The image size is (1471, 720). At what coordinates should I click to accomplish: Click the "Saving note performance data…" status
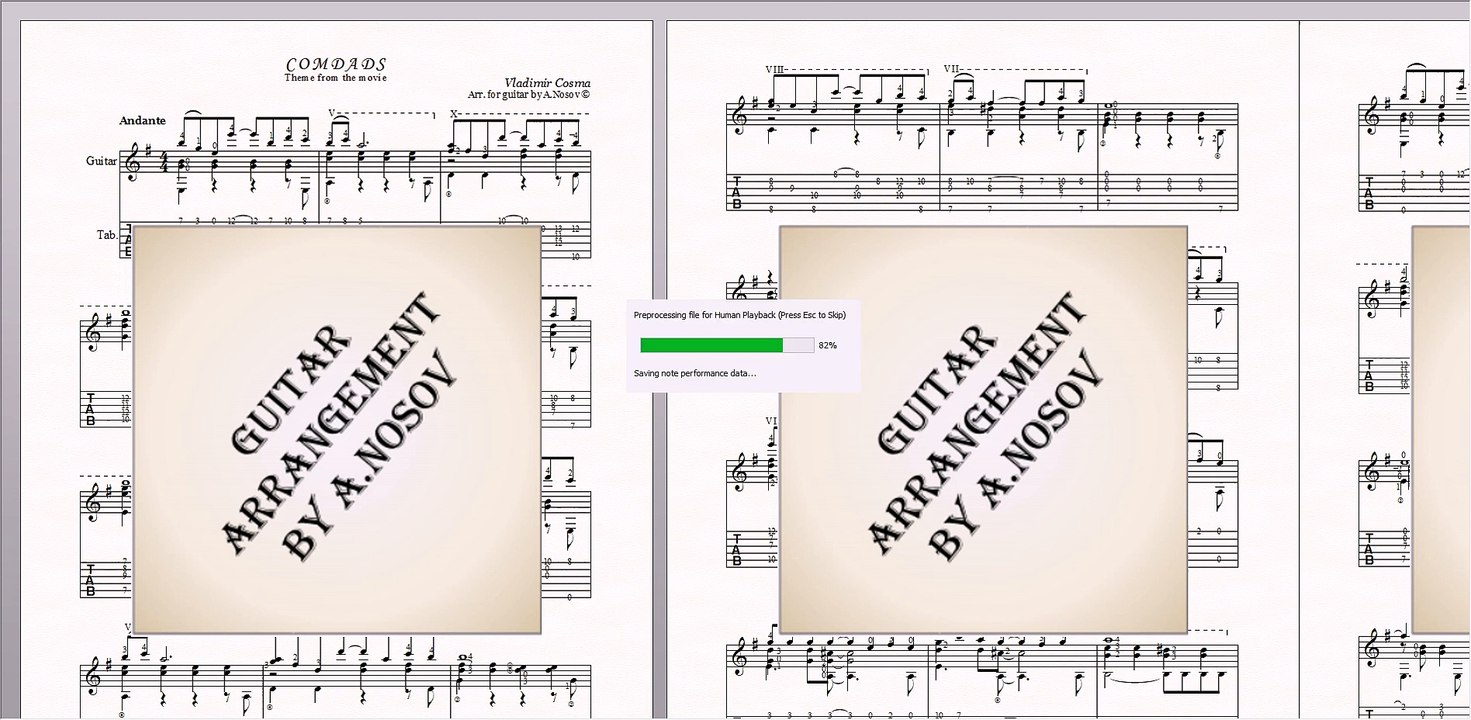(695, 373)
